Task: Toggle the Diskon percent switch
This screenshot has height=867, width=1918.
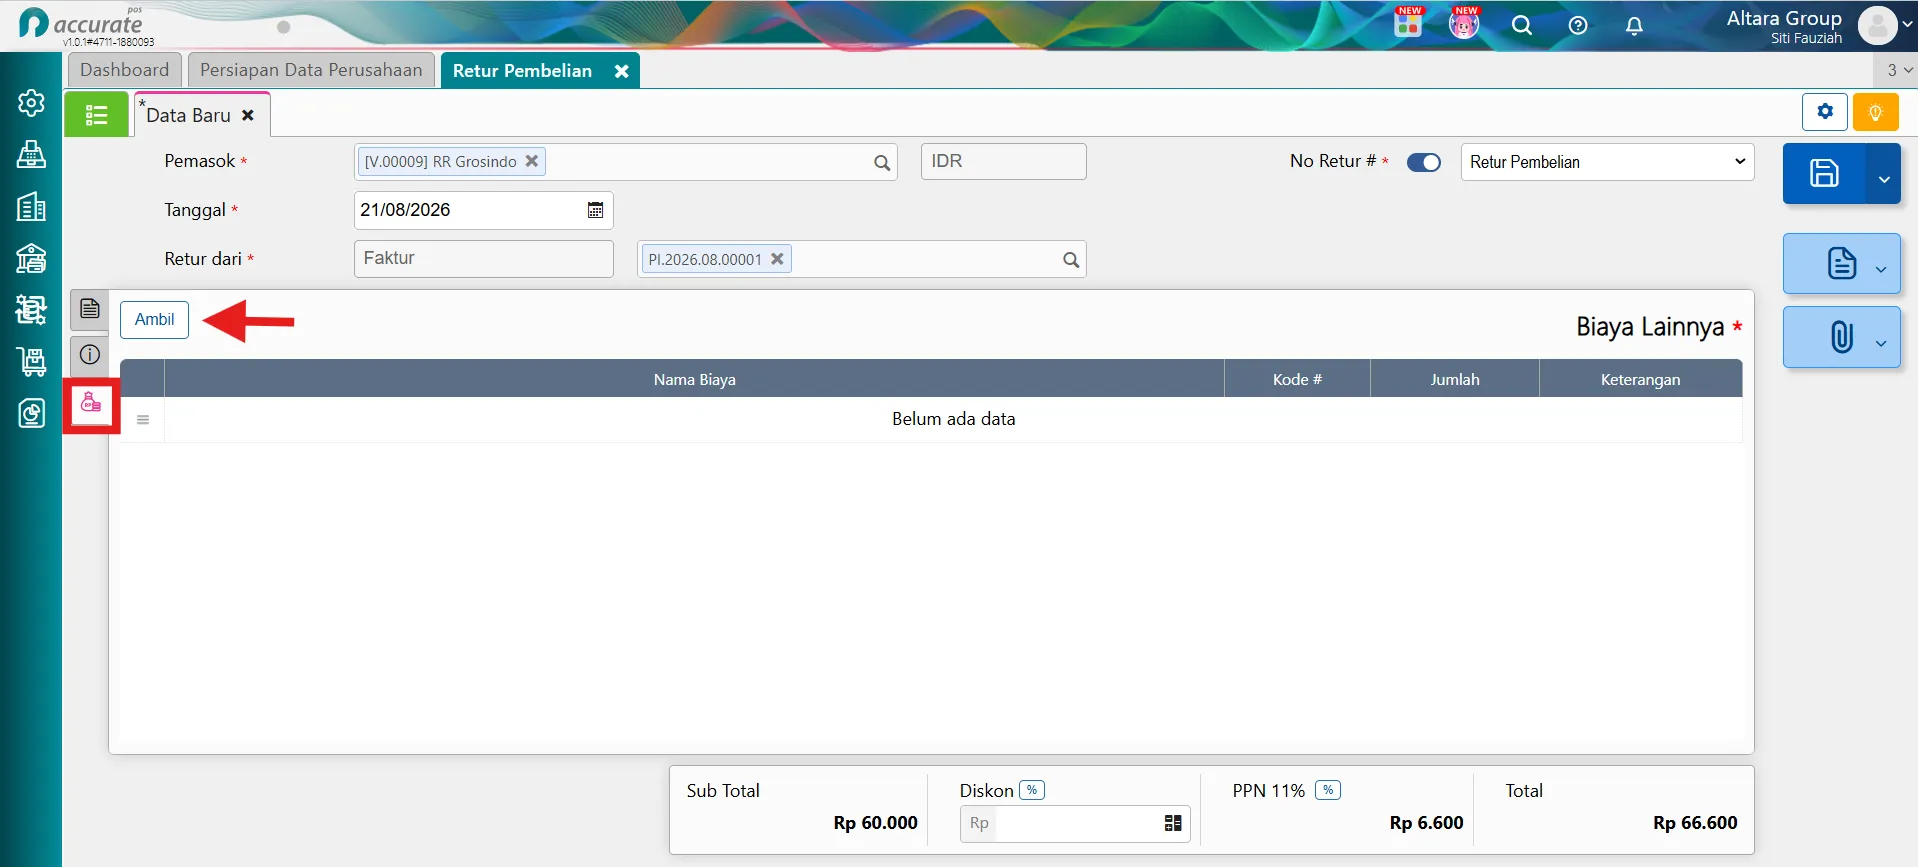Action: [x=1032, y=790]
